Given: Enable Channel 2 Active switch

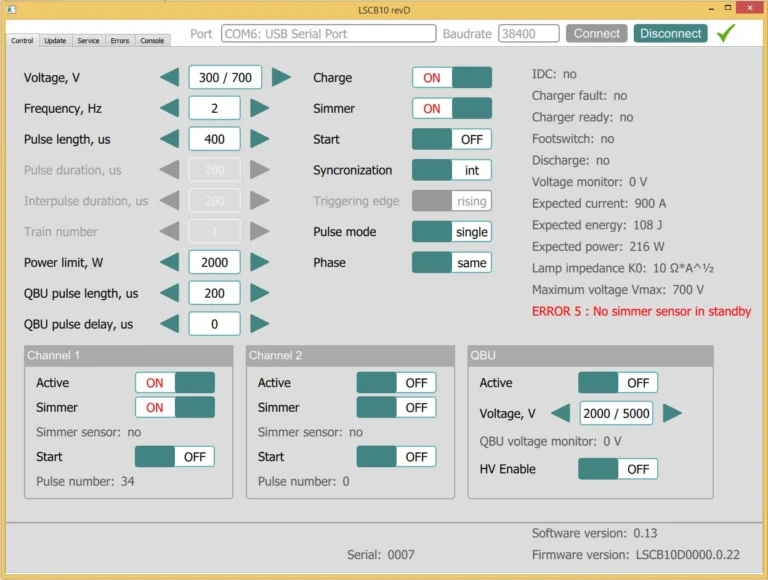Looking at the screenshot, I should pyautogui.click(x=396, y=383).
